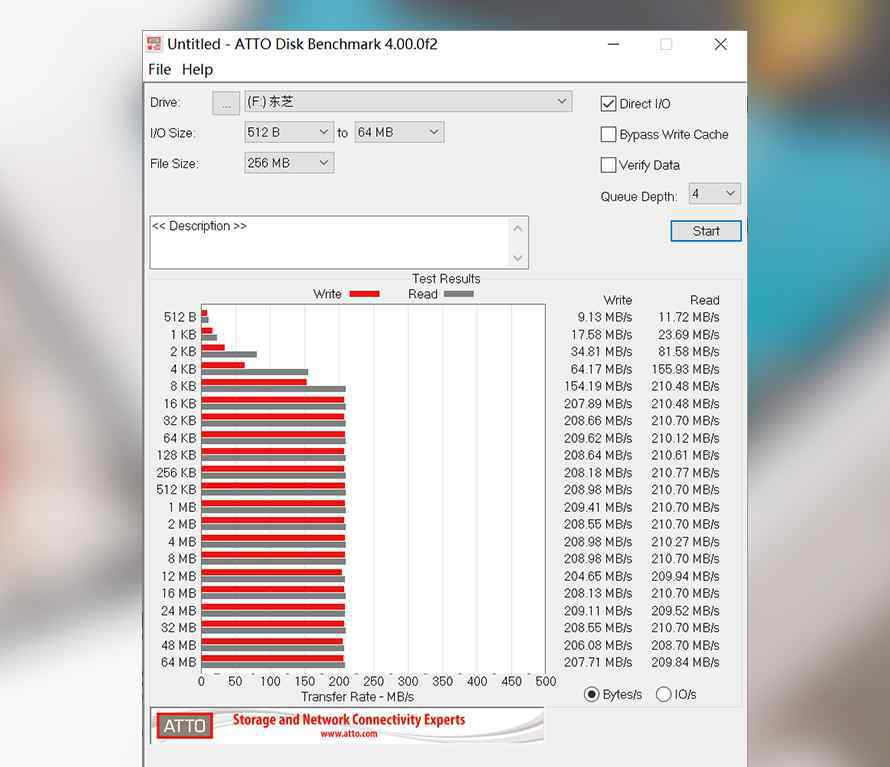This screenshot has height=767, width=890.
Task: Click the 4 KB row label in chart
Action: pyautogui.click(x=183, y=369)
